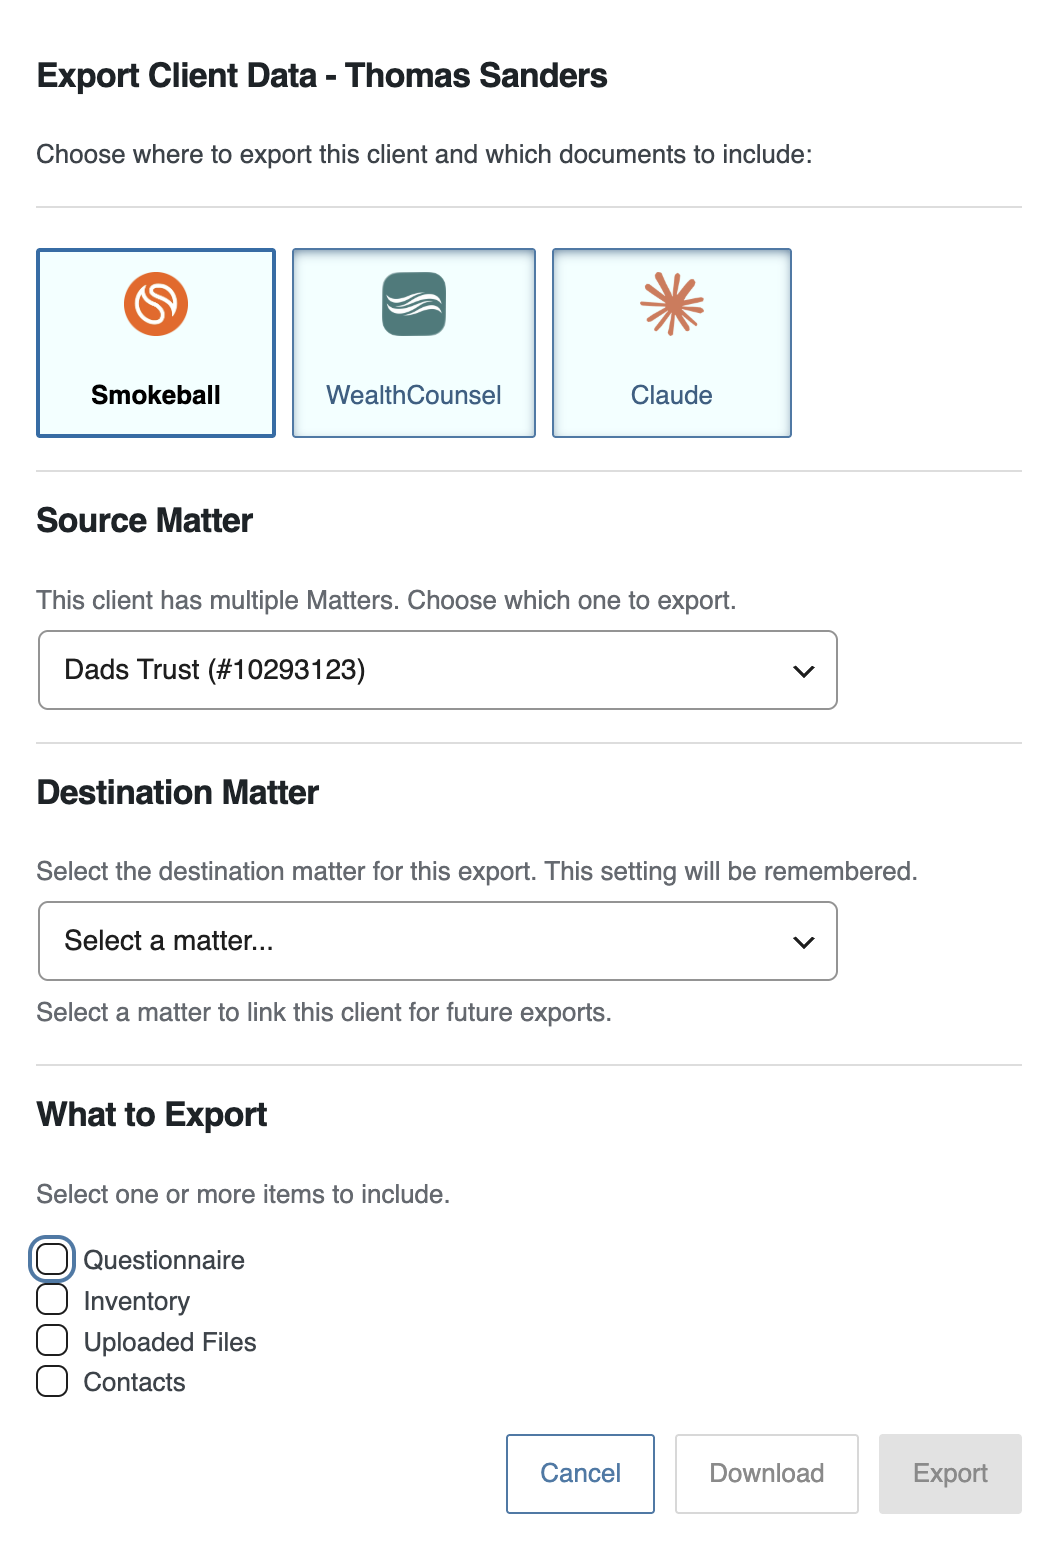
Task: Click the Export button
Action: click(x=950, y=1473)
